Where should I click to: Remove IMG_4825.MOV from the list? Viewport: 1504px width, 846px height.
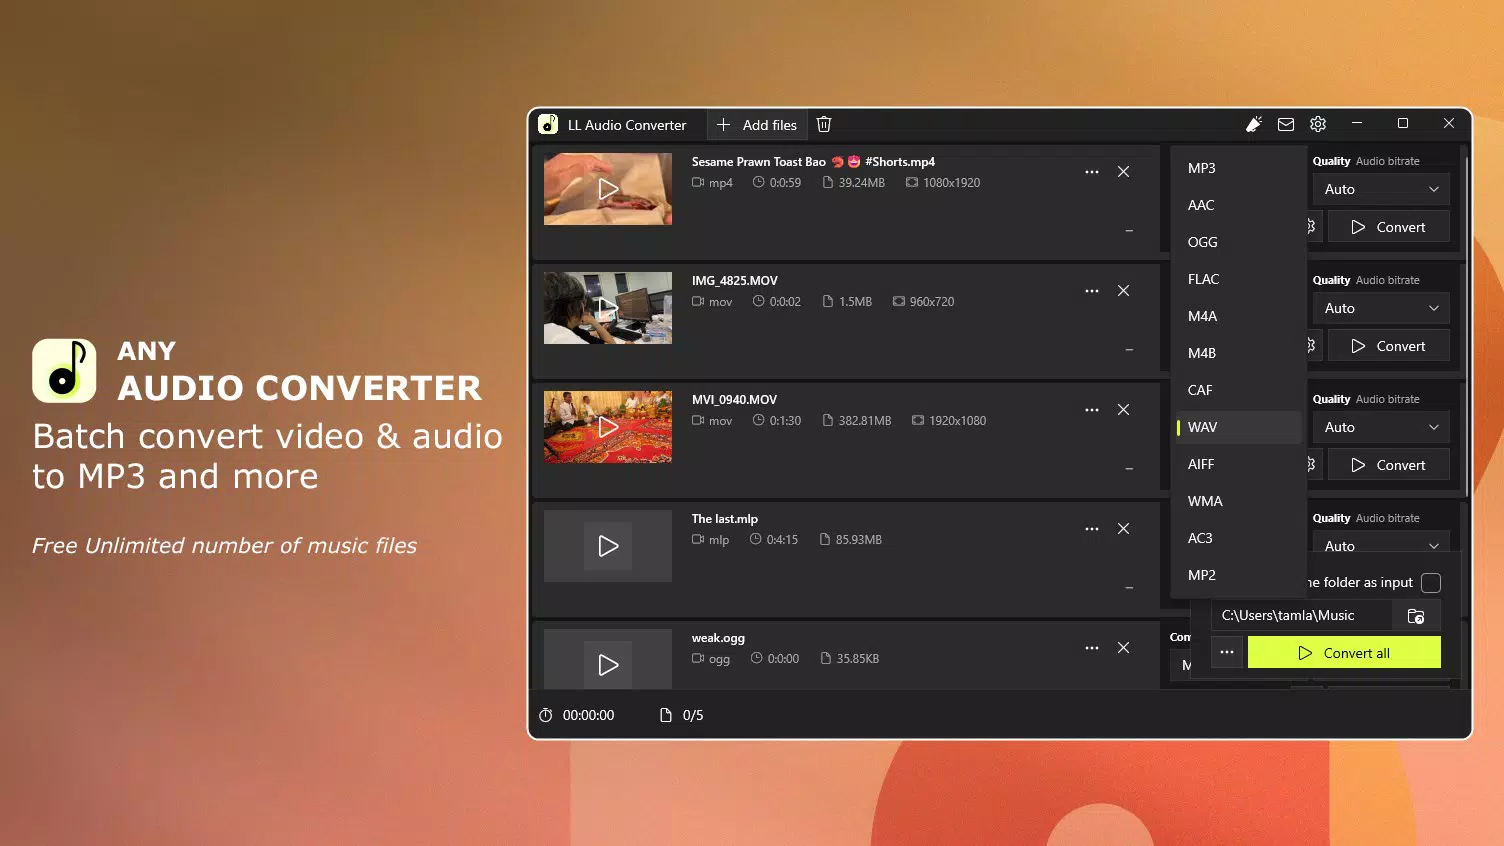(x=1124, y=291)
